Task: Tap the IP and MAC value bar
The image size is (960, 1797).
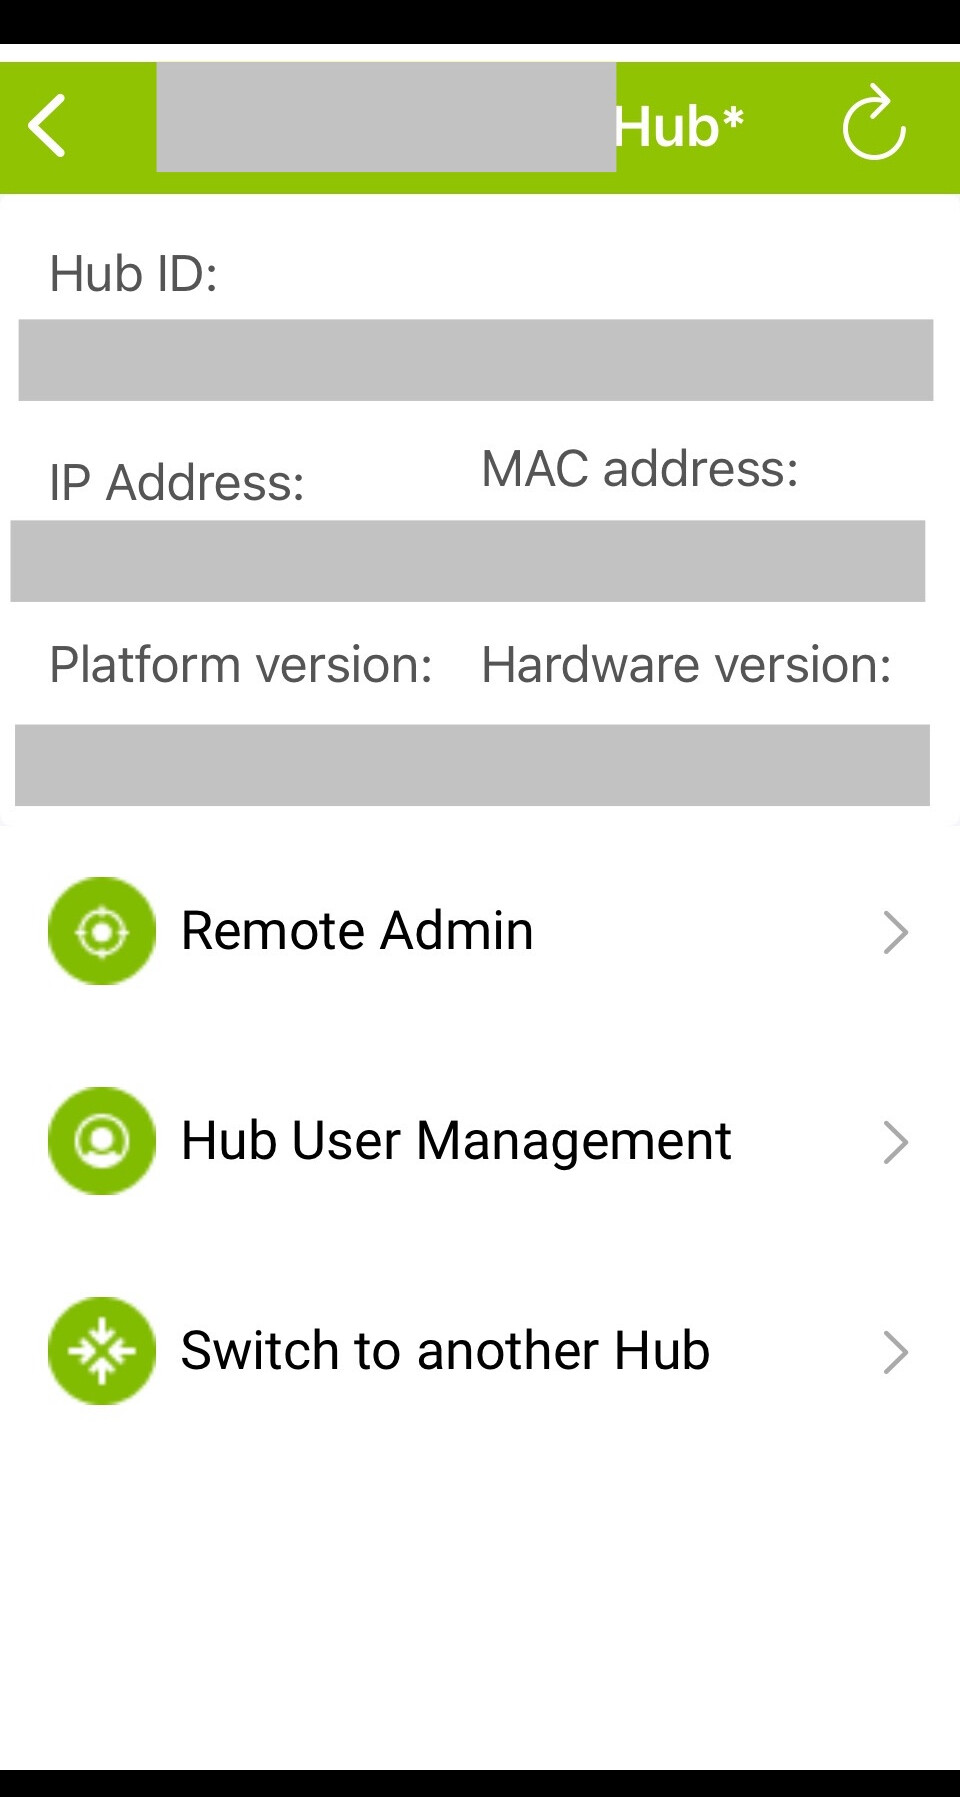Action: coord(468,561)
